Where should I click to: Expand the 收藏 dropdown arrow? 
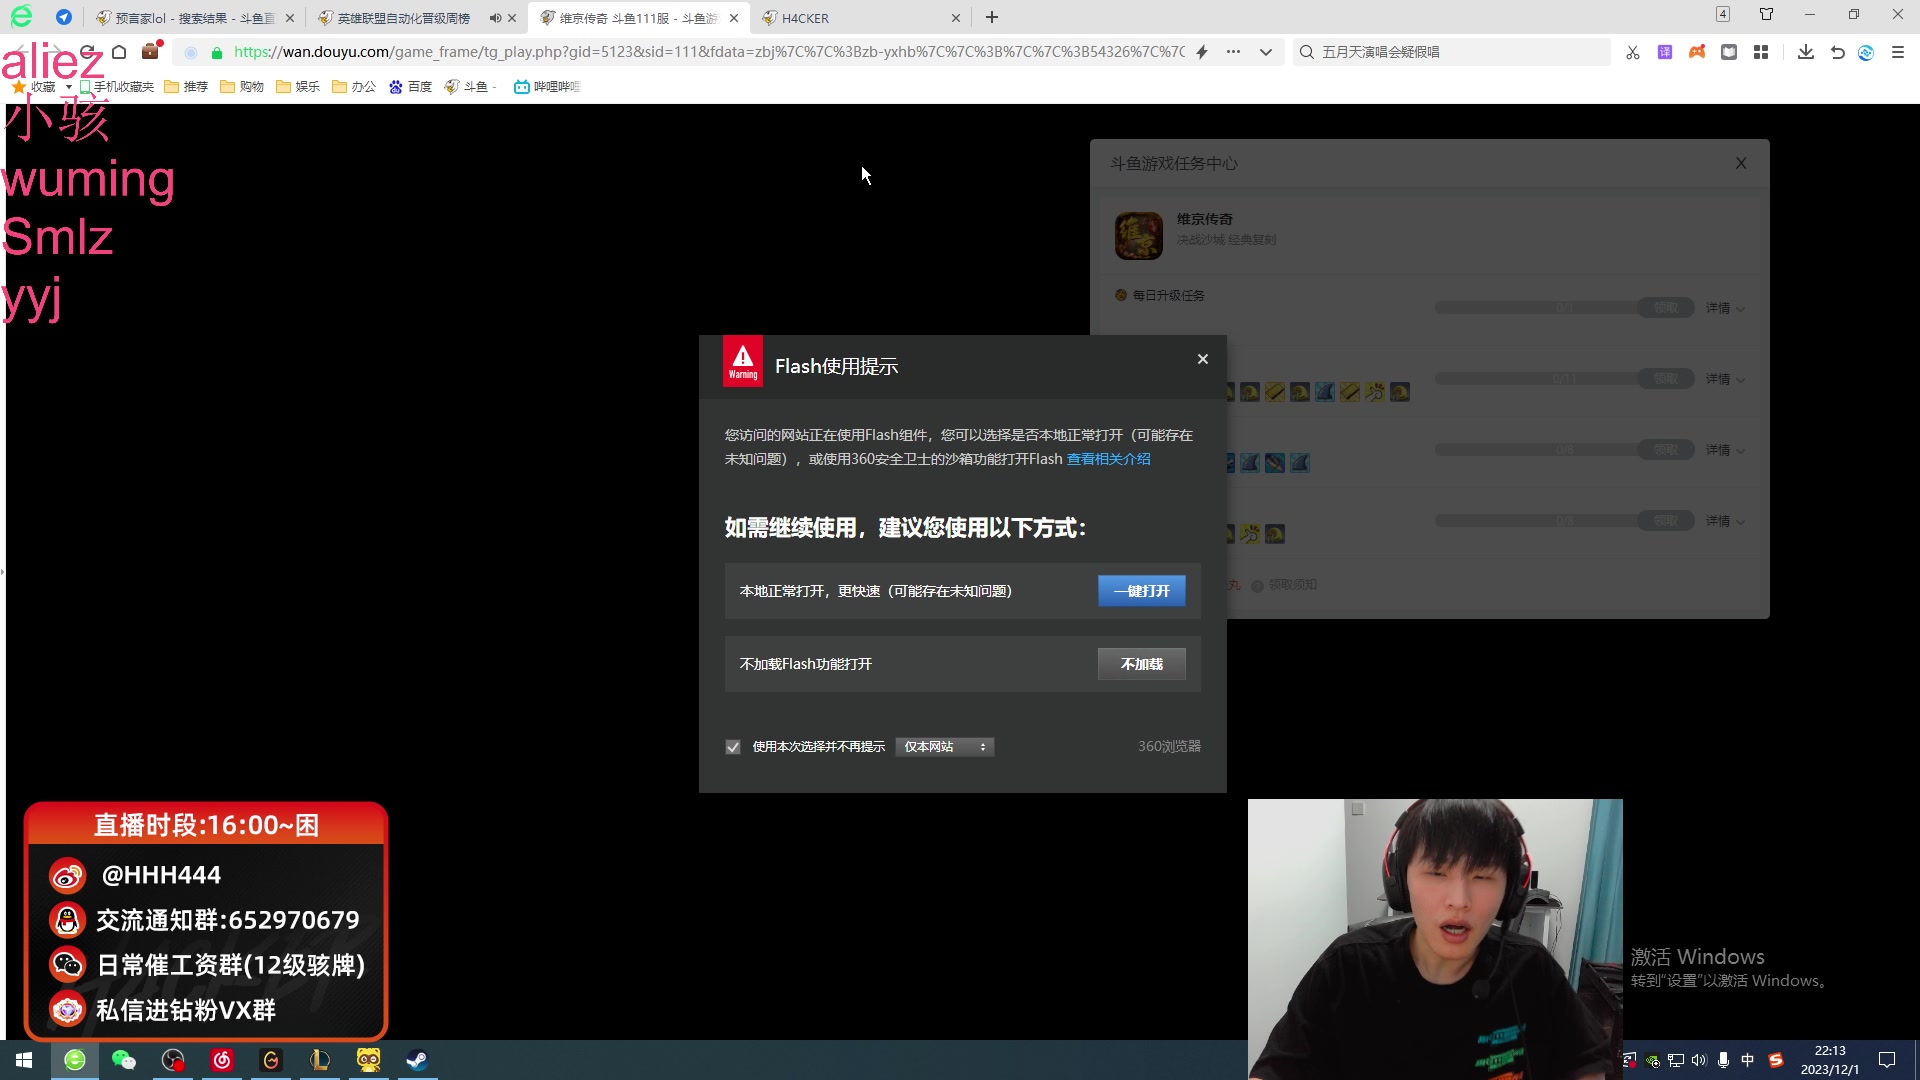point(68,88)
